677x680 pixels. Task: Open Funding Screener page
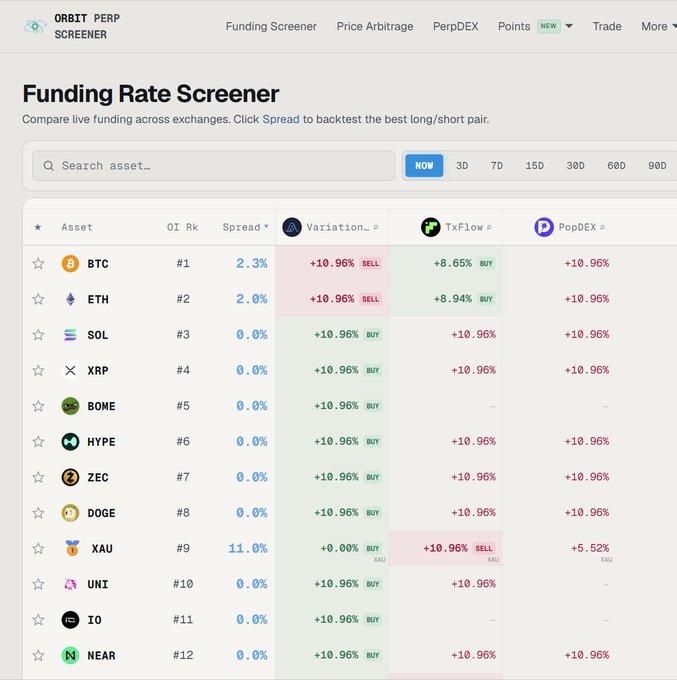(x=271, y=26)
